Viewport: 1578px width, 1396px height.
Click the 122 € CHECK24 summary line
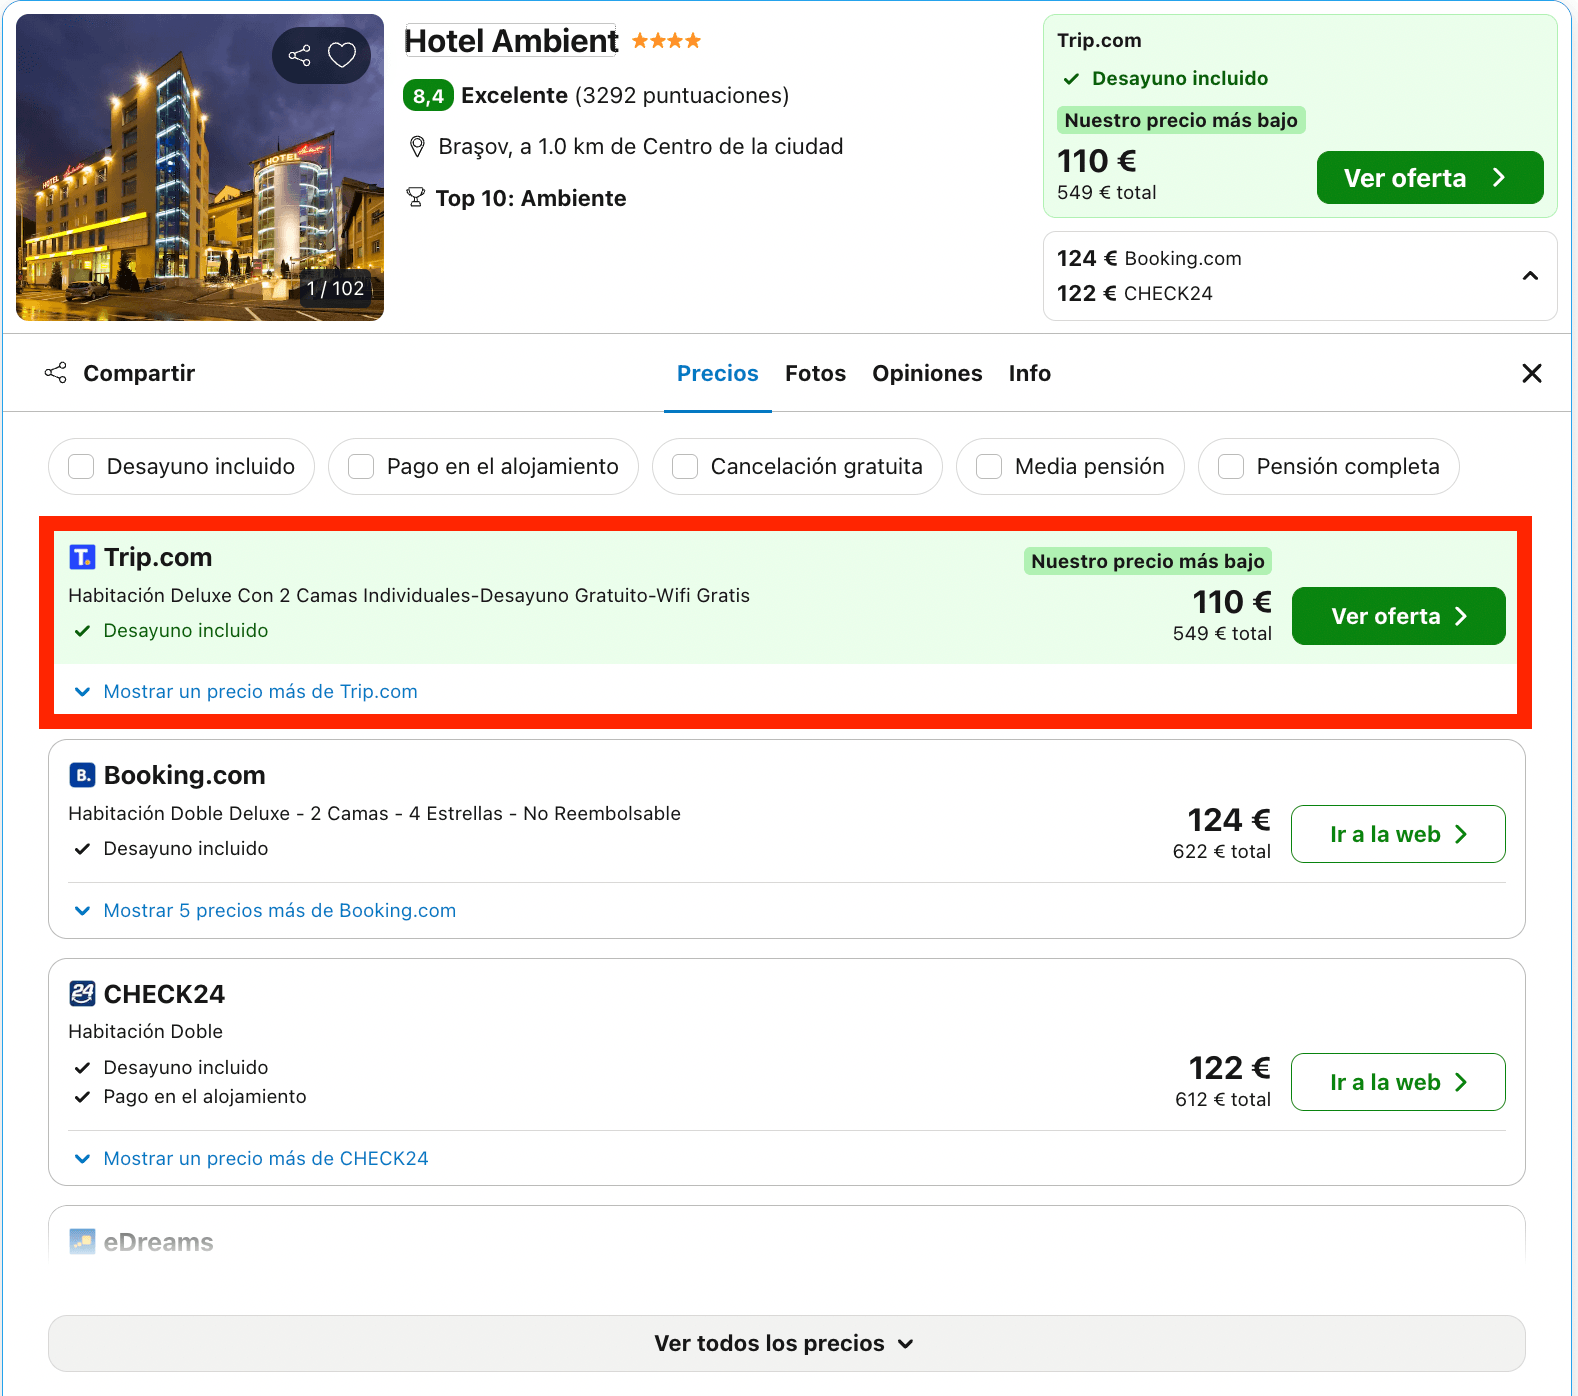(1135, 293)
